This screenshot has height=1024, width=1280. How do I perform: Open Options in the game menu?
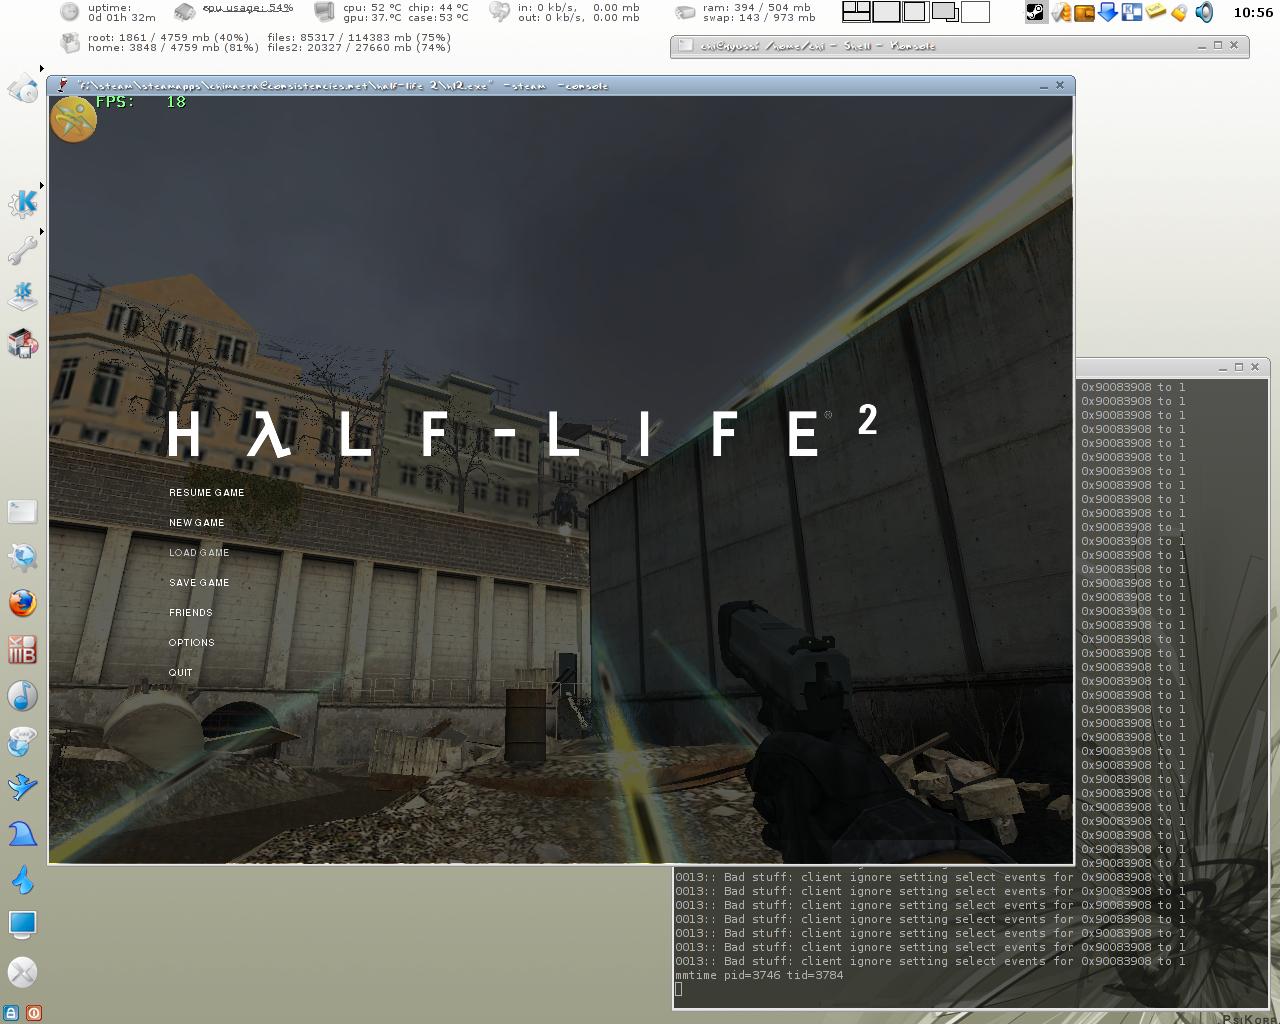tap(192, 643)
